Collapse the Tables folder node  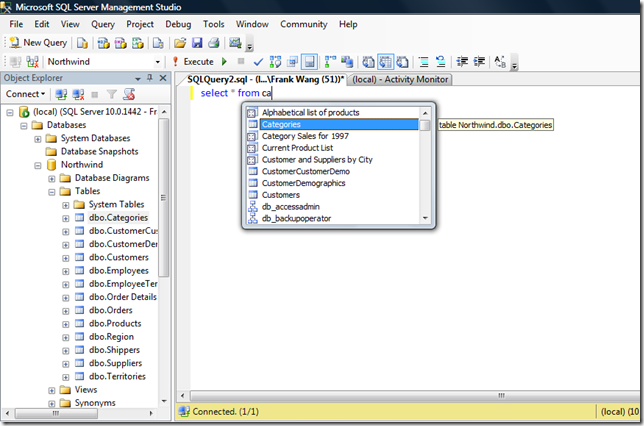(52, 191)
